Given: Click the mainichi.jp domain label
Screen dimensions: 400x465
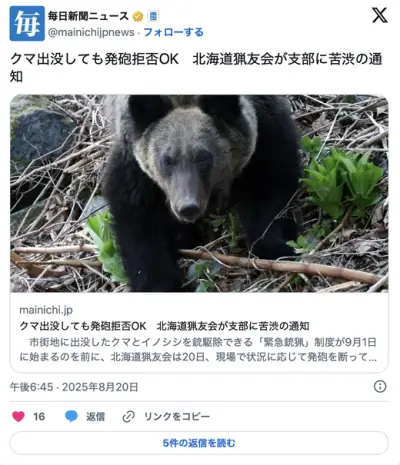Looking at the screenshot, I should 46,310.
